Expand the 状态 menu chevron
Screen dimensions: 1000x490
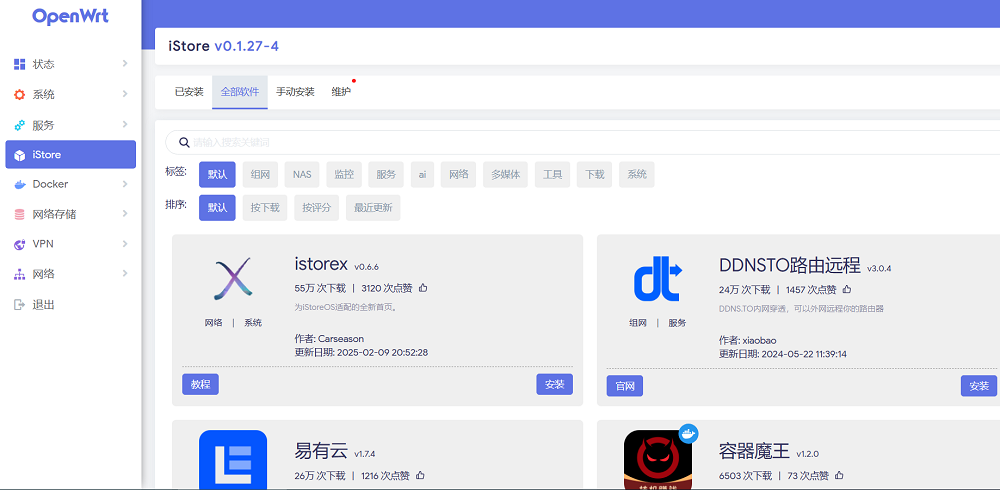point(125,63)
